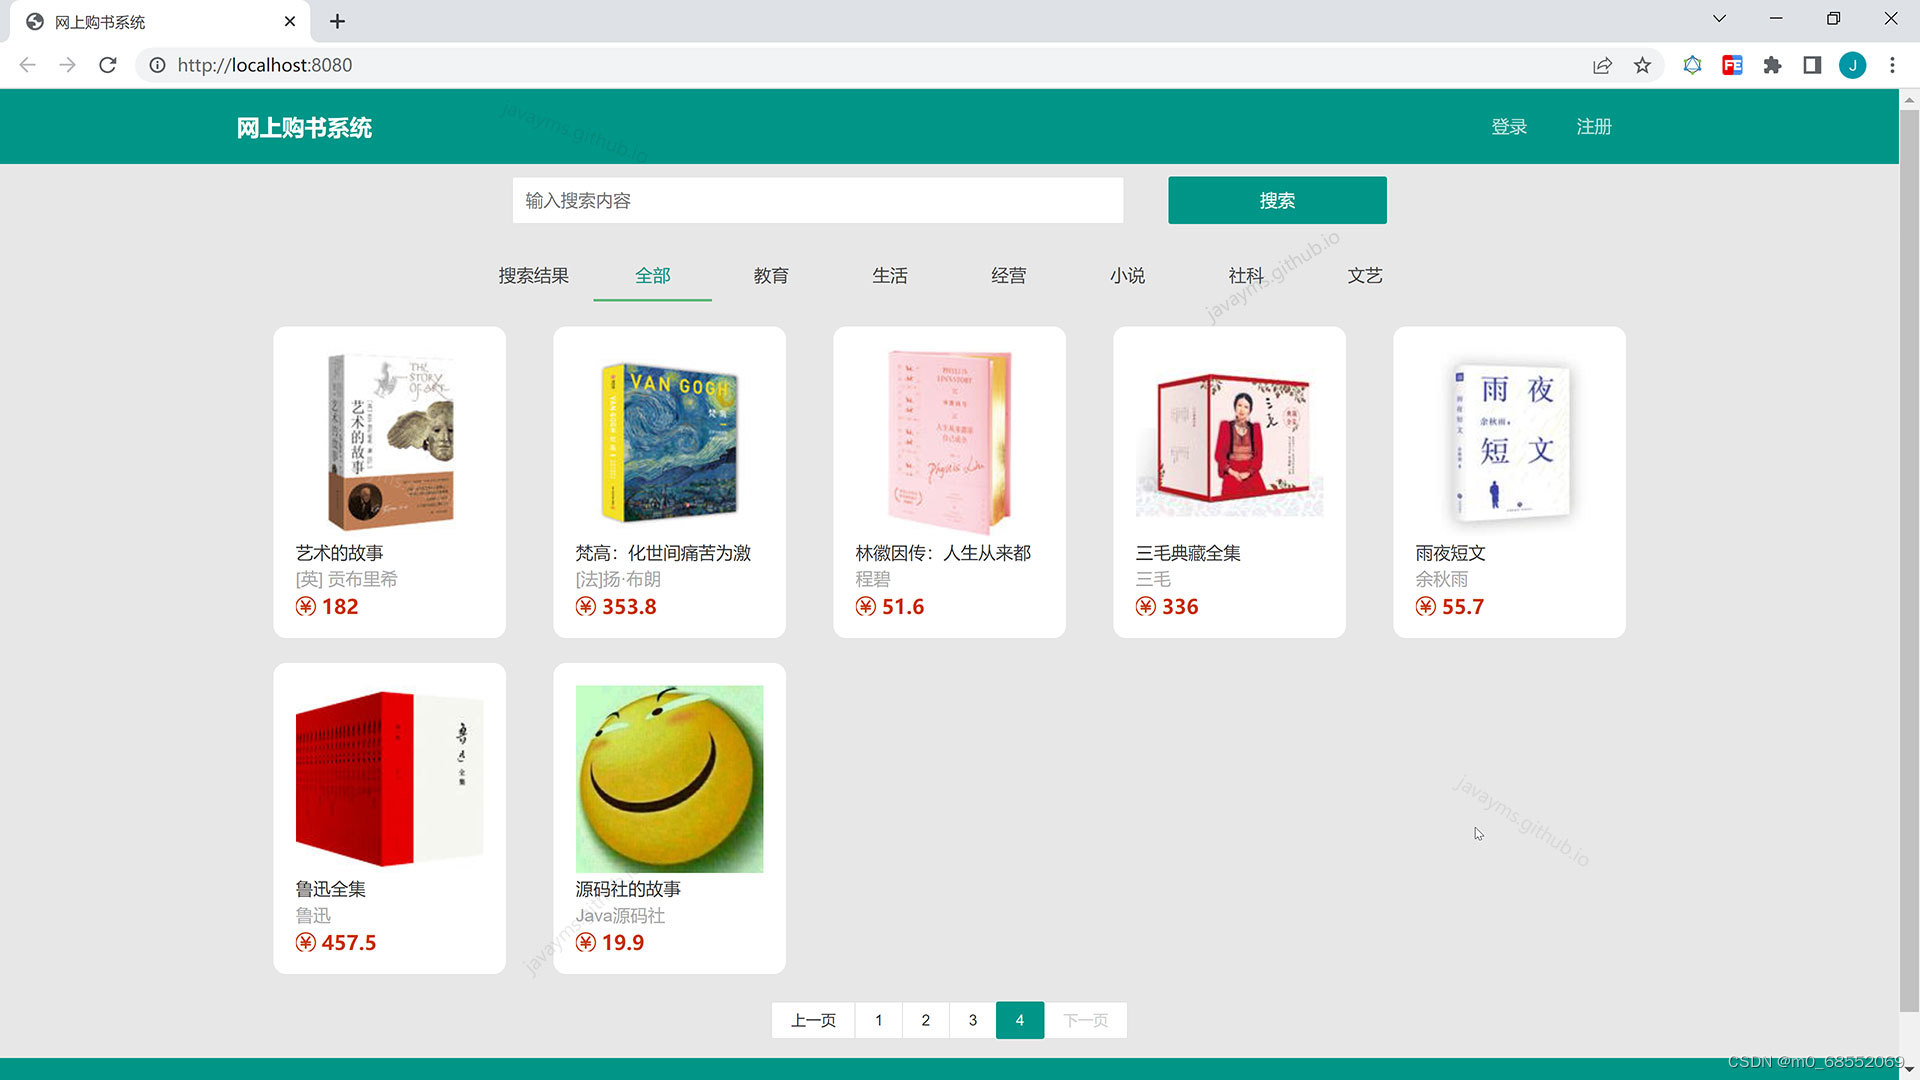1920x1080 pixels.
Task: Click the title 林徽因传：人生从来都
Action: (943, 553)
